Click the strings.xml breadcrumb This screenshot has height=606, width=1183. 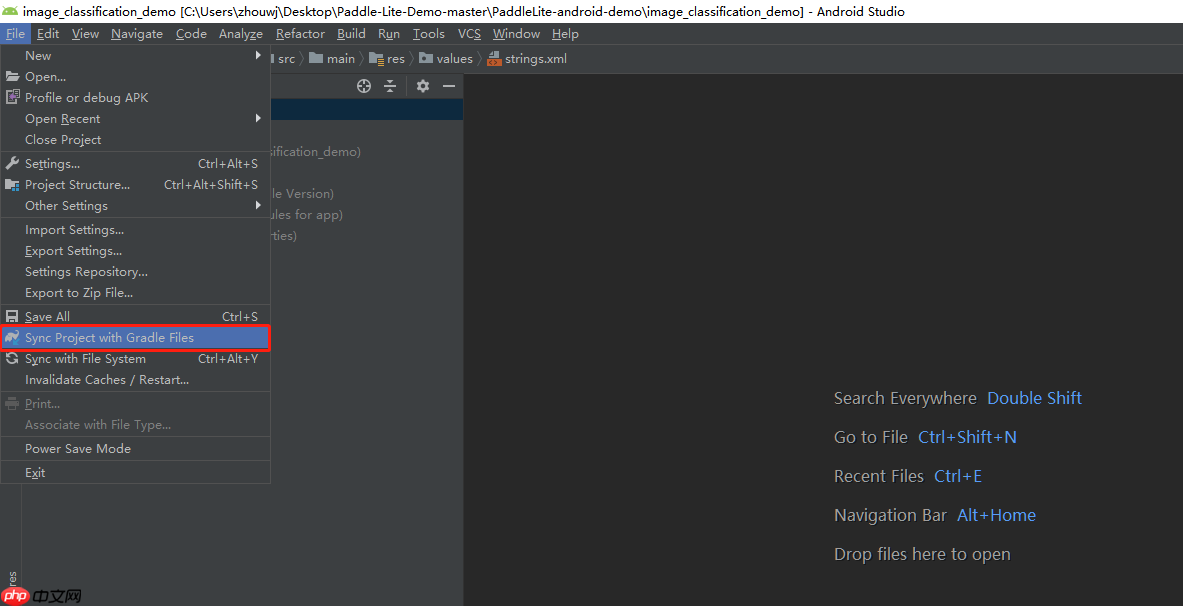(535, 59)
